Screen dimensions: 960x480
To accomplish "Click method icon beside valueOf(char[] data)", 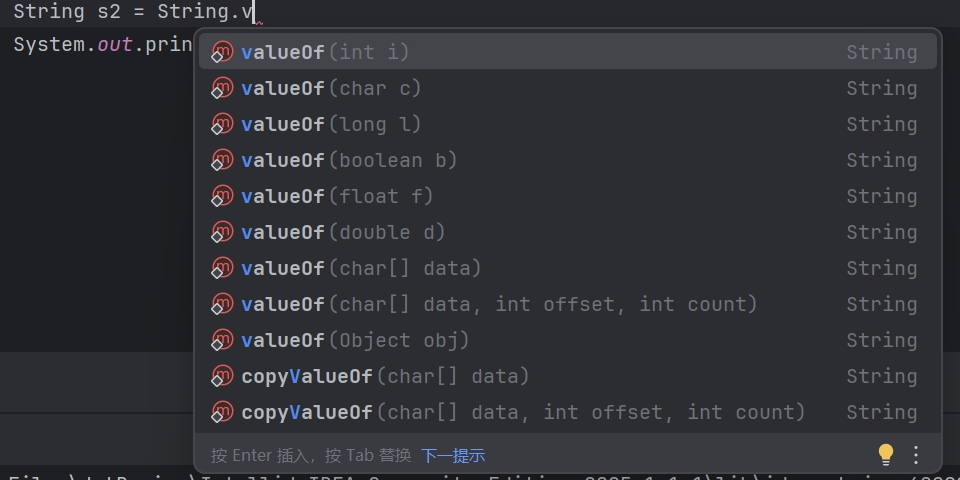I will [x=222, y=268].
